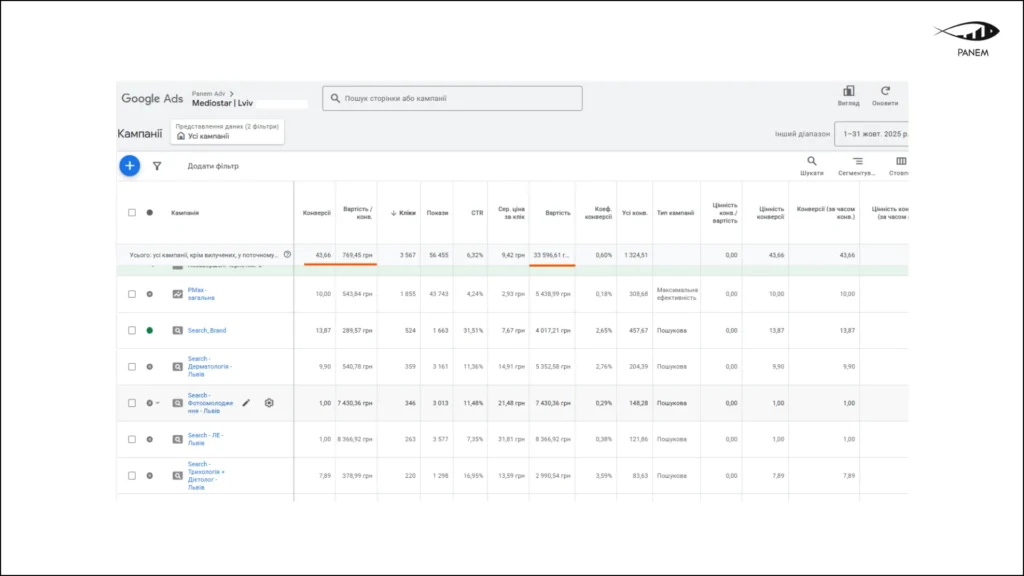Sort by the Тип кампанії column header
The width and height of the screenshot is (1024, 576).
pyautogui.click(x=675, y=213)
